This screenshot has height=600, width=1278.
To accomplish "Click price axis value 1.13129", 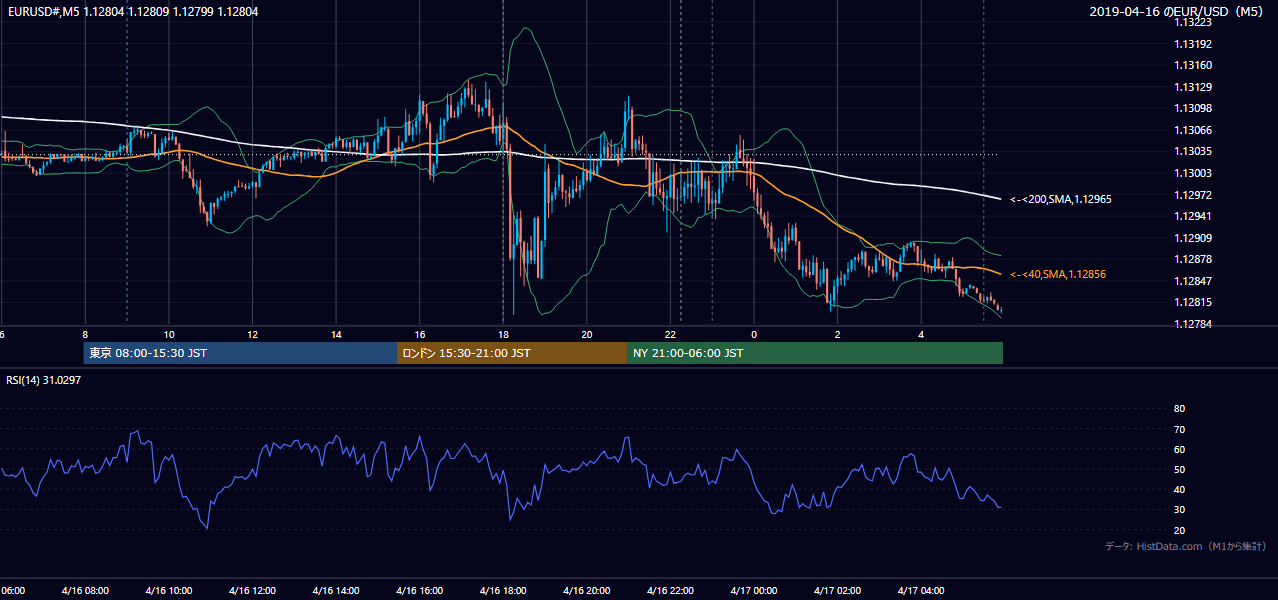I will coord(1193,87).
